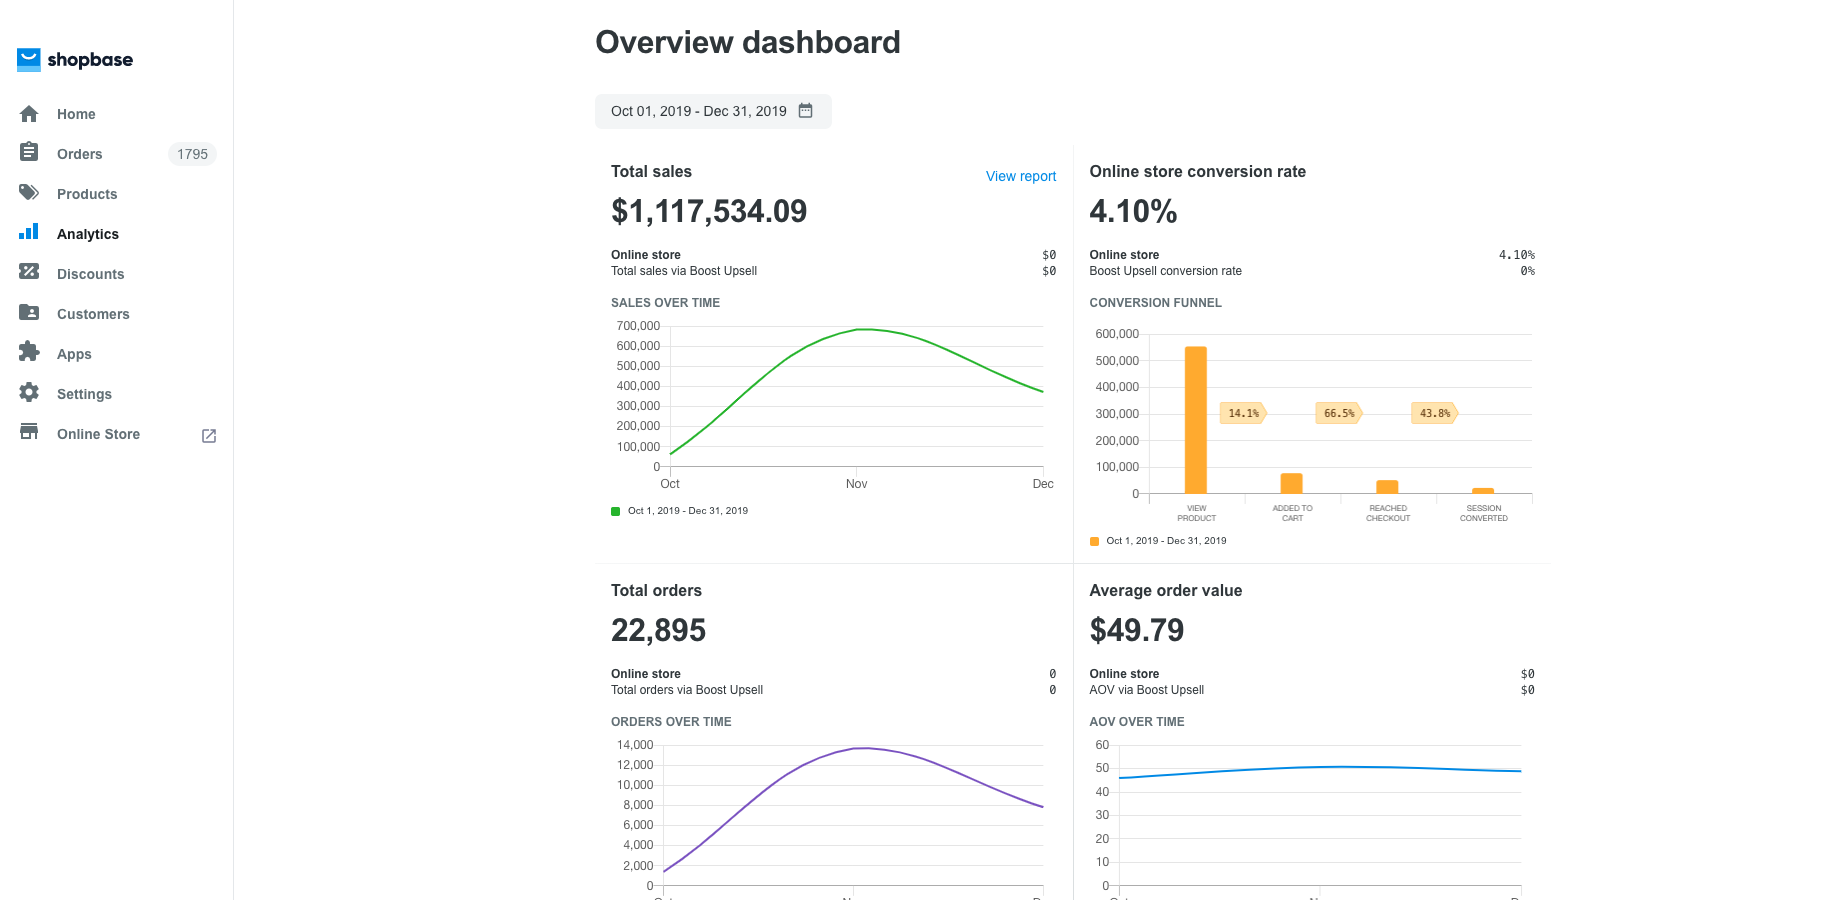
Task: Select Customers menu item
Action: pyautogui.click(x=93, y=314)
